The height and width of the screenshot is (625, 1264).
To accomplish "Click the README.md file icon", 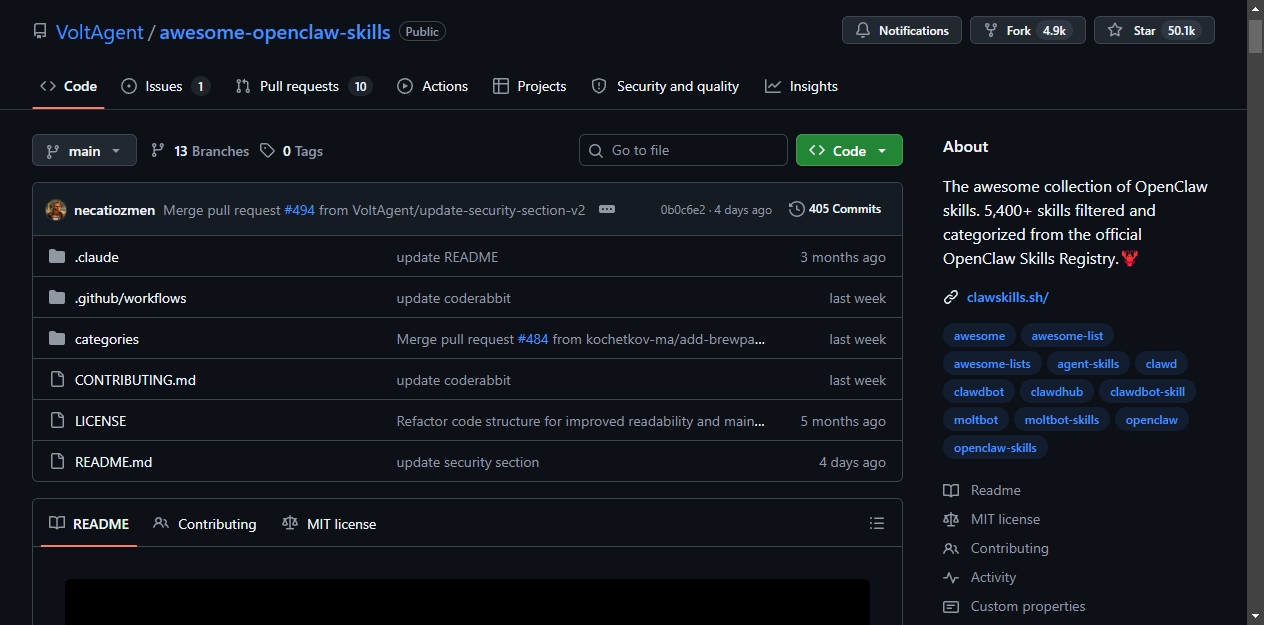I will click(57, 462).
